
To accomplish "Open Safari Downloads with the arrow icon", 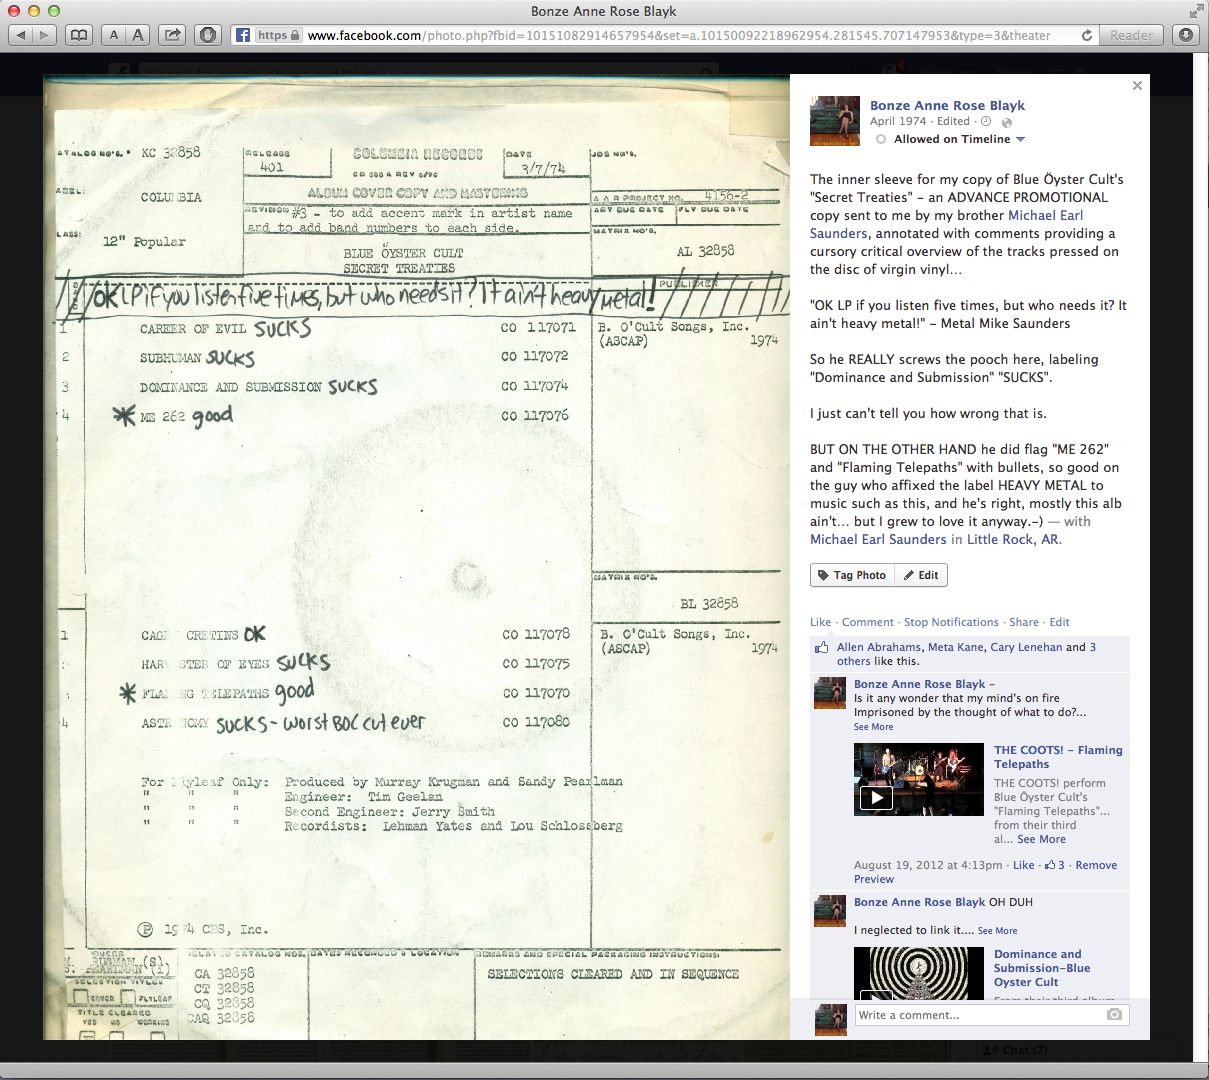I will pos(1186,35).
